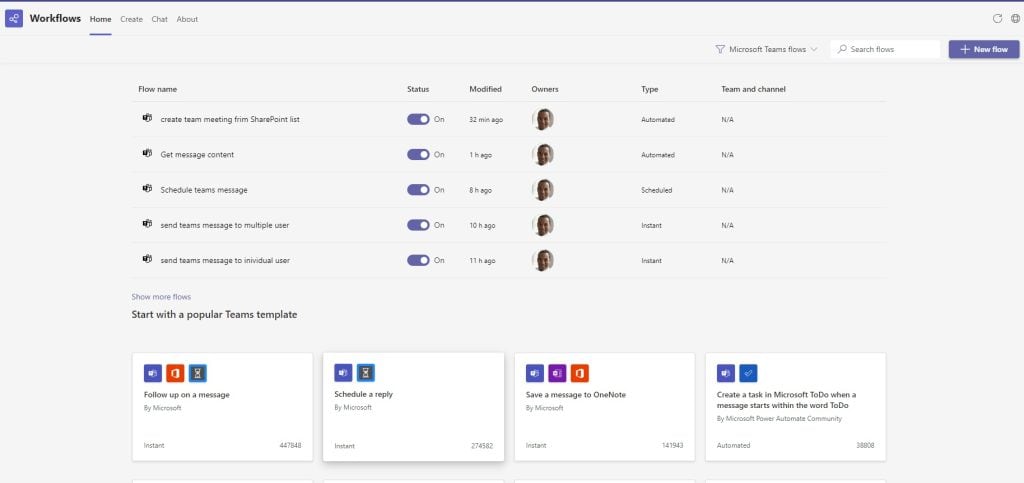Open the Schedule teams message flow
This screenshot has height=483, width=1024.
click(x=204, y=190)
